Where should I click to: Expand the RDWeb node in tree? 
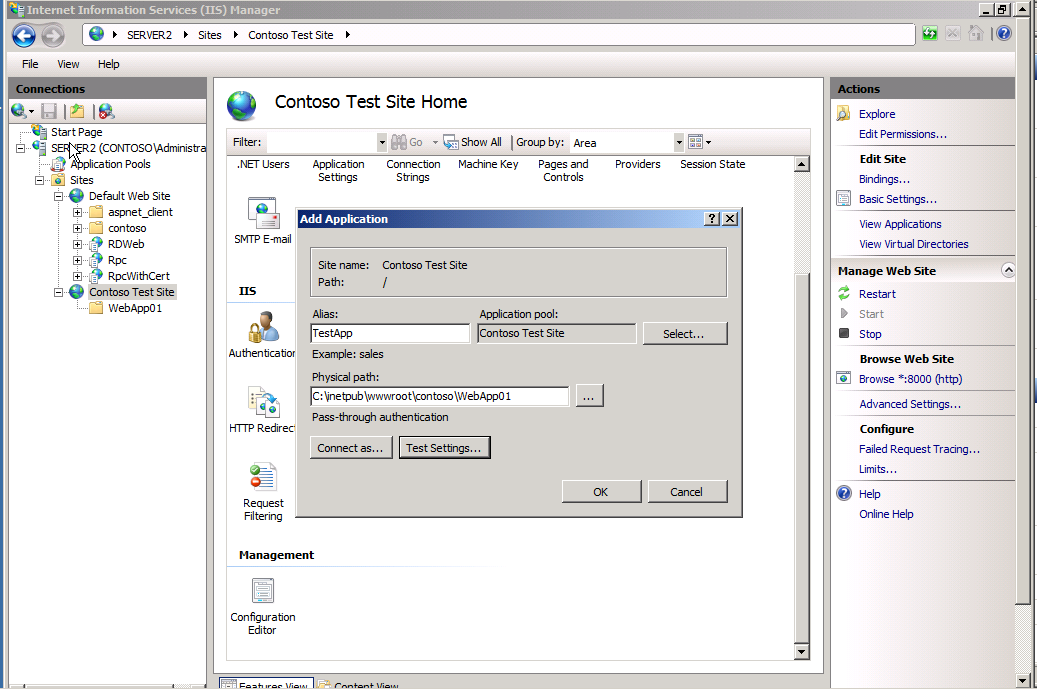tap(77, 244)
